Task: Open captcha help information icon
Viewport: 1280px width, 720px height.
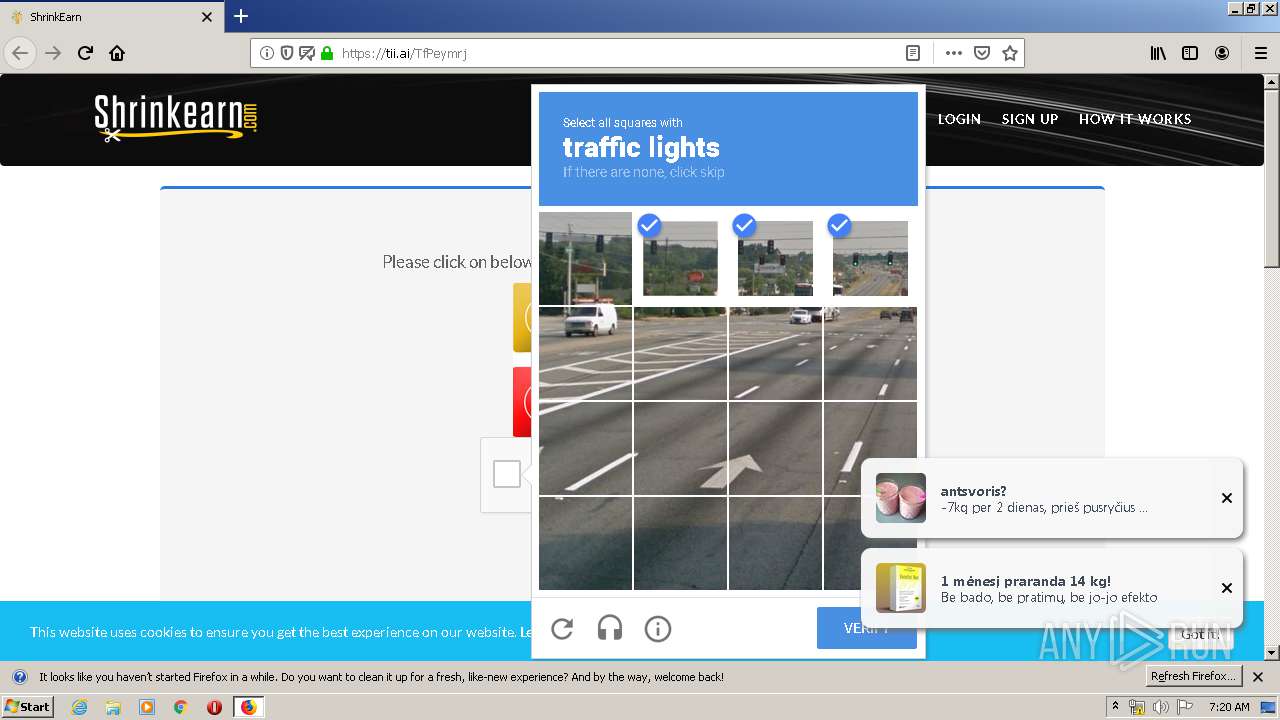Action: 658,628
